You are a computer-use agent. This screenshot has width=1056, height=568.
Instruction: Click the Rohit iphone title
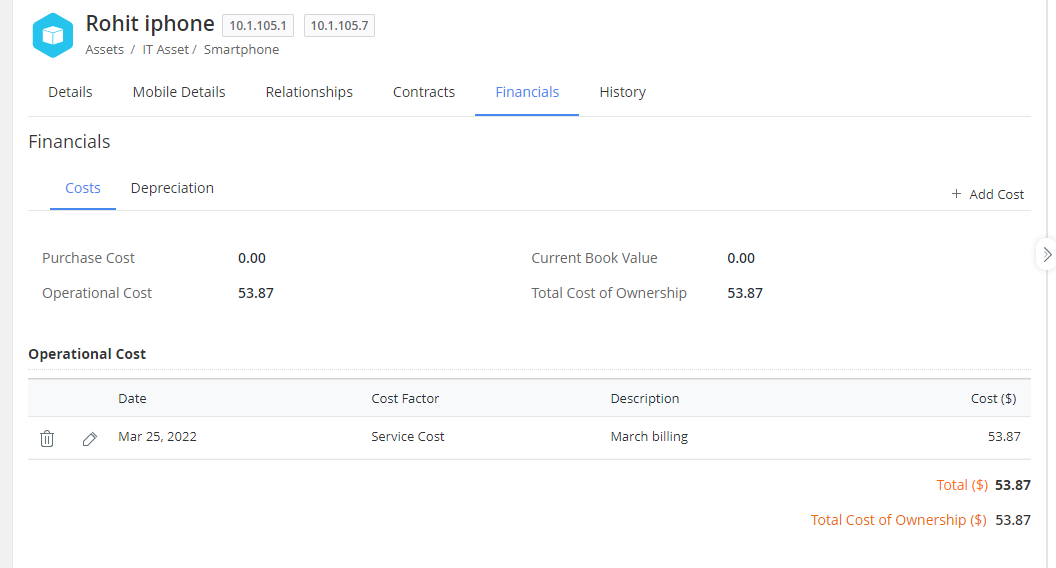(x=150, y=24)
